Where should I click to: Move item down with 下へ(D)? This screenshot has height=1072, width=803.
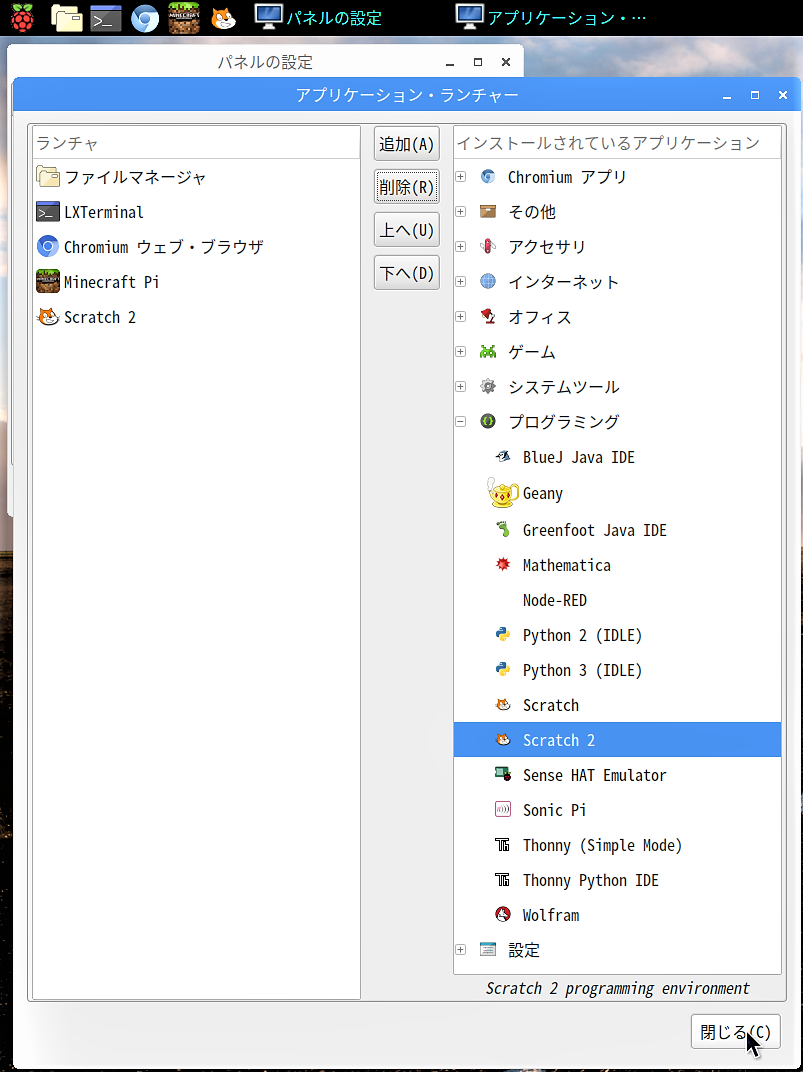407,273
